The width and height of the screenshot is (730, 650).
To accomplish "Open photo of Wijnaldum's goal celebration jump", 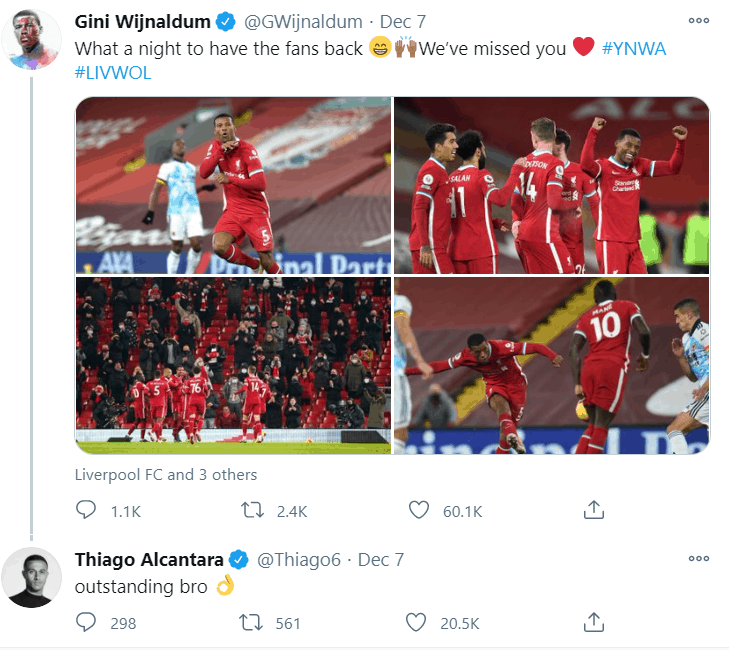I will (233, 185).
